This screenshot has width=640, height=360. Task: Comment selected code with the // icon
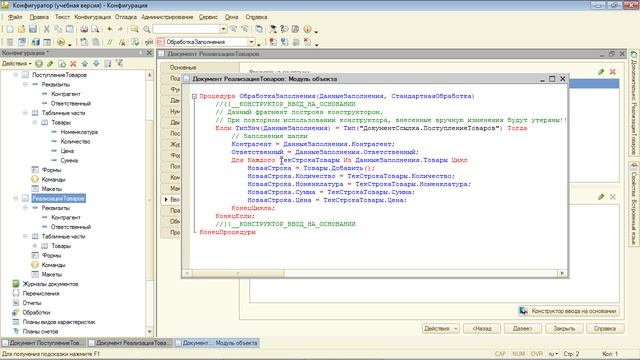click(x=109, y=42)
